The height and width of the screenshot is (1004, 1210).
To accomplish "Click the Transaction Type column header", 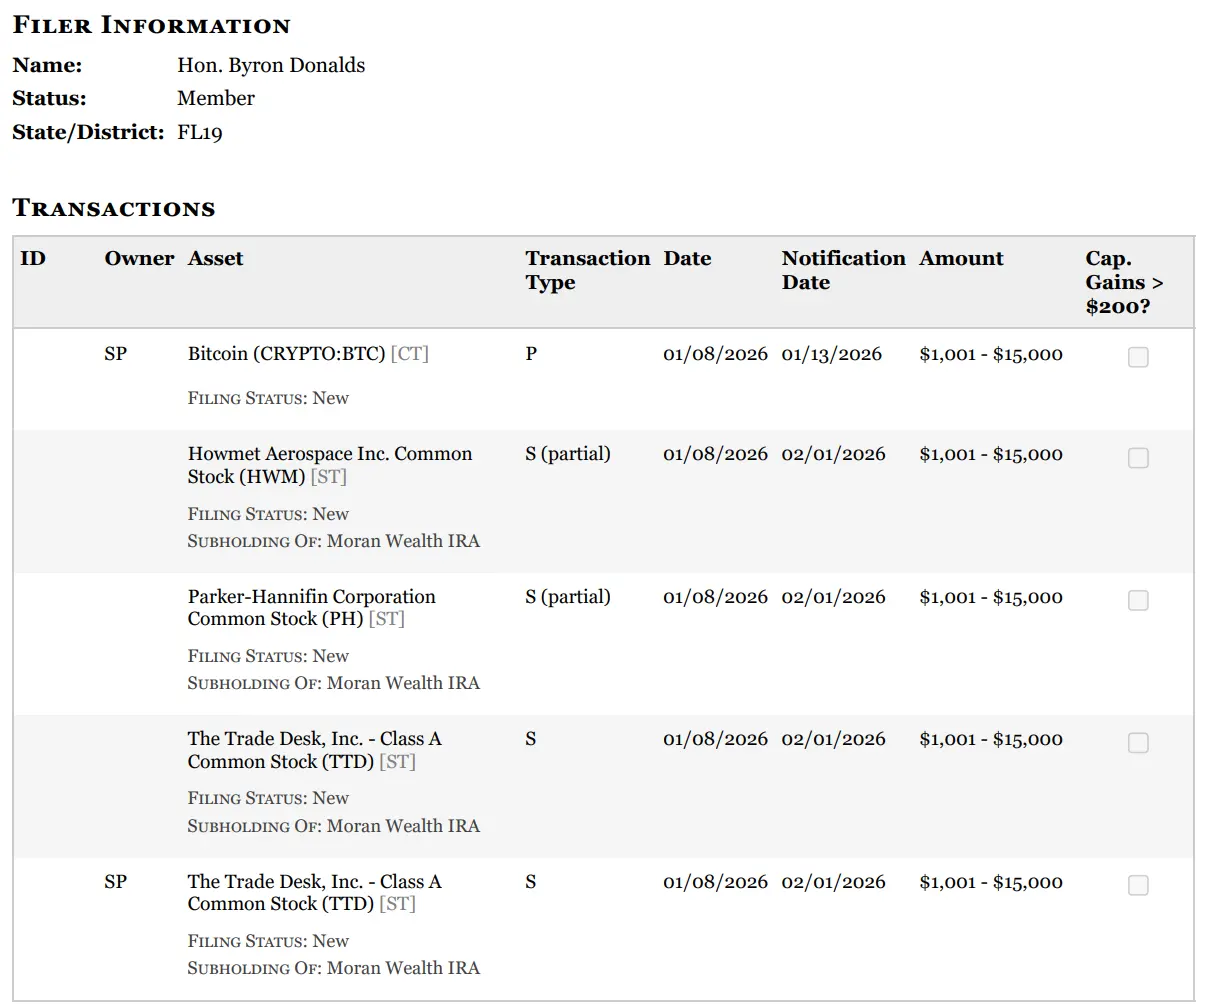I will (x=587, y=270).
